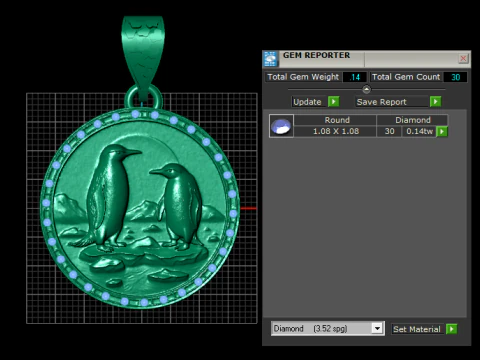Click the green arrow beside Update
This screenshot has width=480, height=360.
coord(334,101)
